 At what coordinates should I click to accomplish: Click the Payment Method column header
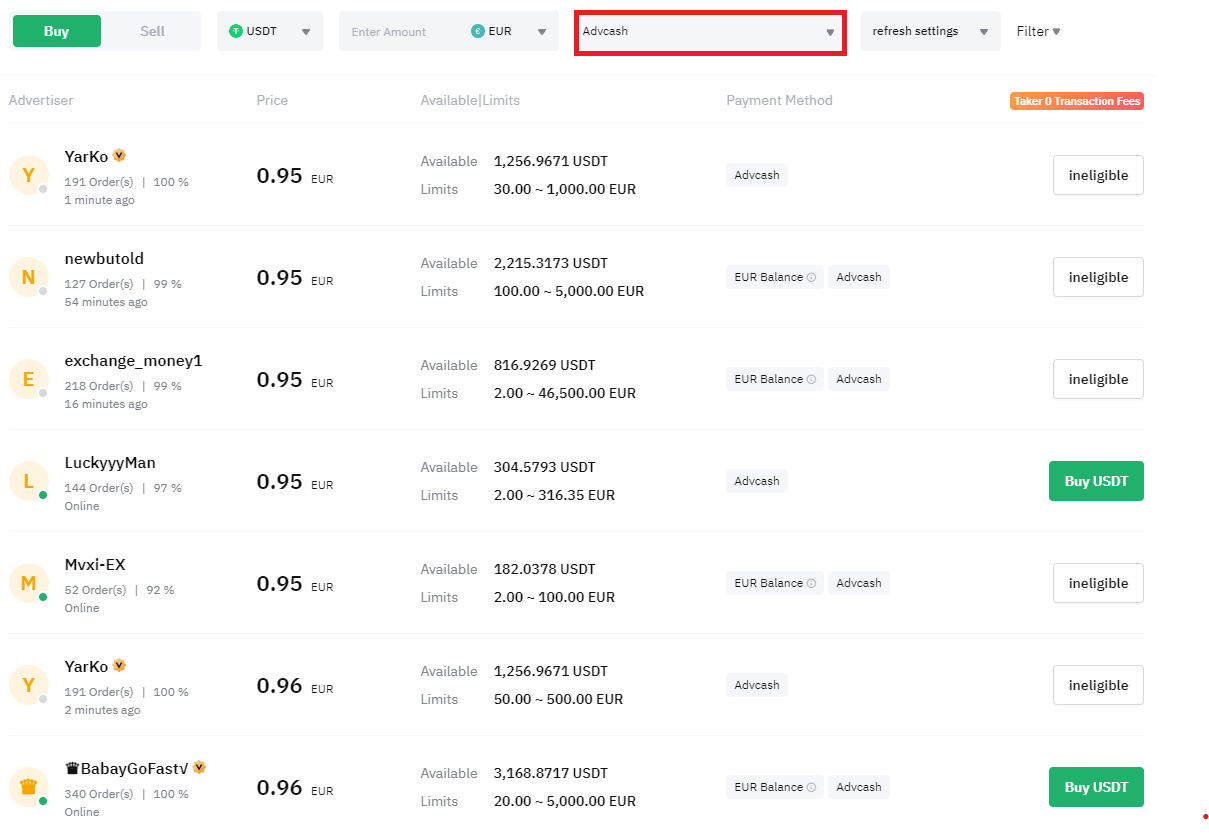coord(779,100)
